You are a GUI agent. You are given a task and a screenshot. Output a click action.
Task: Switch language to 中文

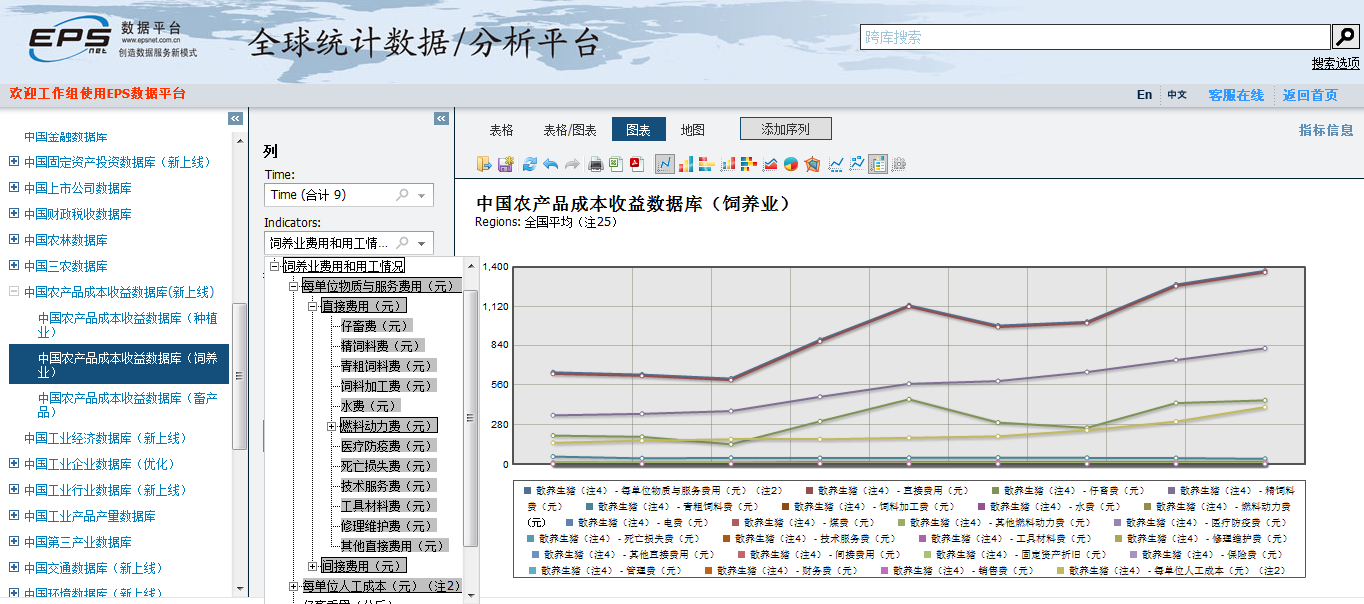(x=1177, y=95)
